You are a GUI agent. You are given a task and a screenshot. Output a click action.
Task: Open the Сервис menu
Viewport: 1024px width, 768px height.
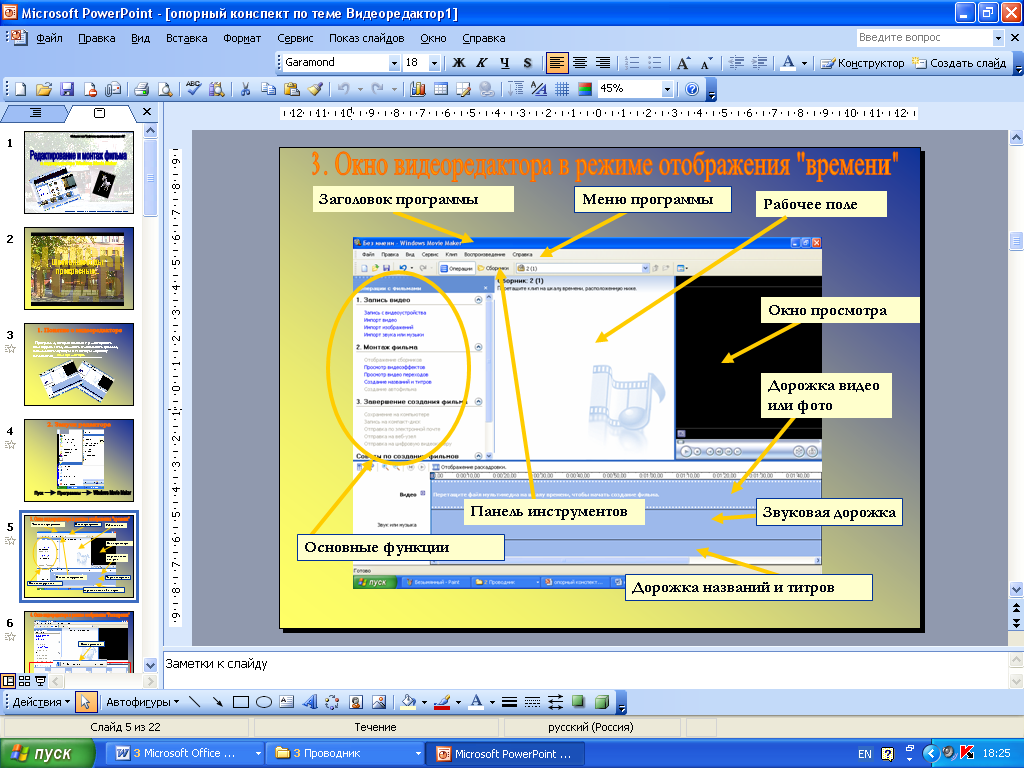[295, 38]
